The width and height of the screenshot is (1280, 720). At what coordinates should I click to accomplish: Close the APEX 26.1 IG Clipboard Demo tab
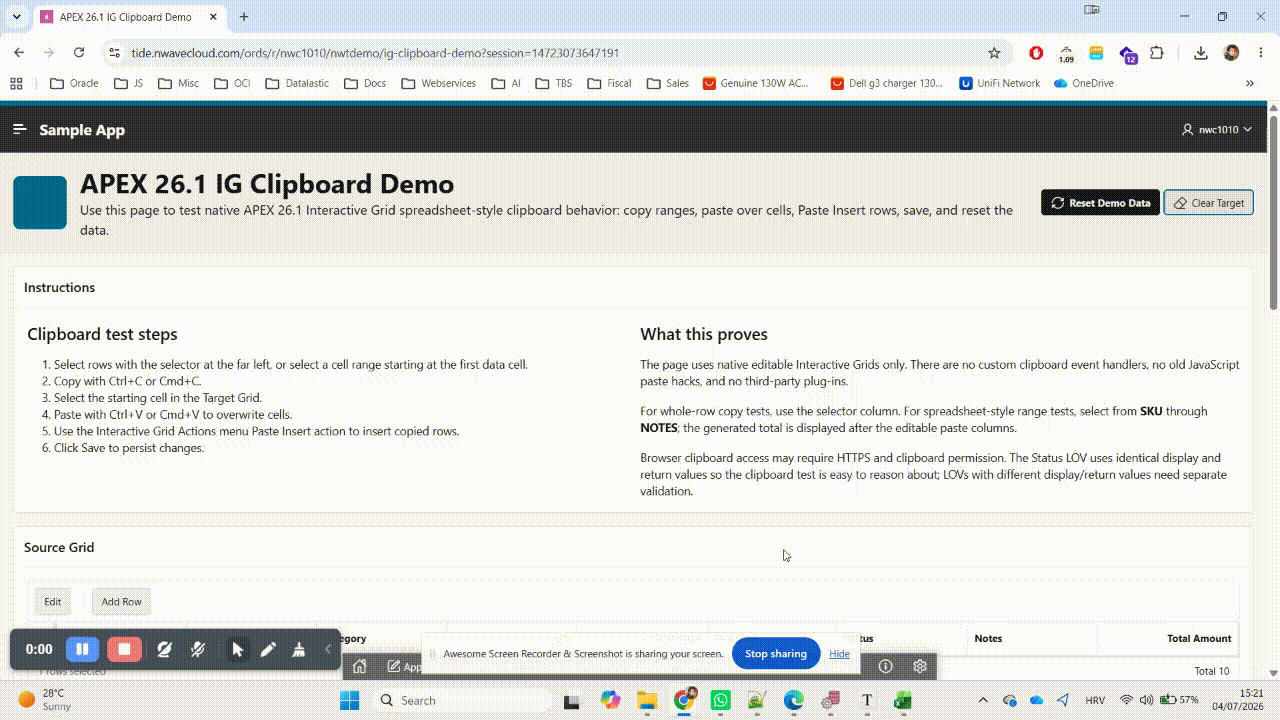click(215, 17)
